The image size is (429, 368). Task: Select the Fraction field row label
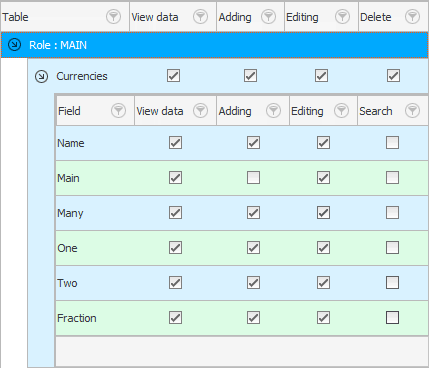tap(77, 318)
